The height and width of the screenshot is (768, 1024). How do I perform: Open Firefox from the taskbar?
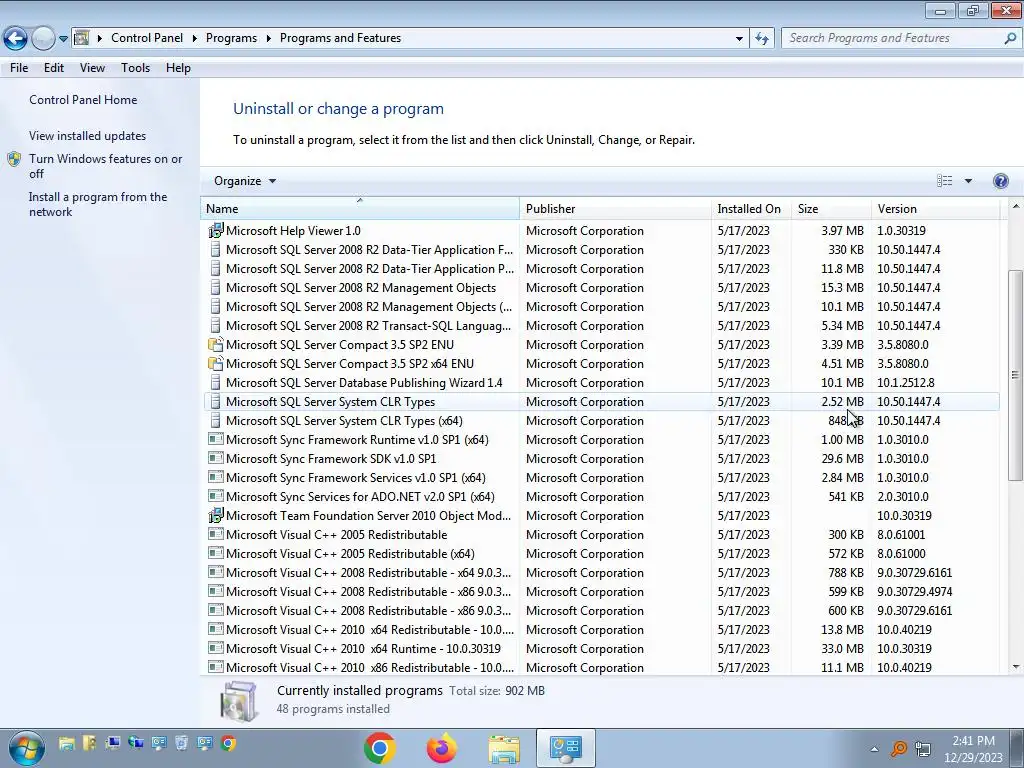442,748
